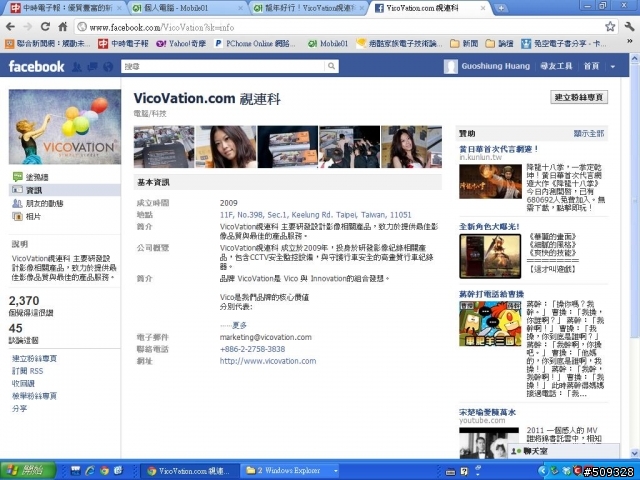Image resolution: width=640 pixels, height=480 pixels.
Task: Select VicoVation.com Facebook tab
Action: coord(429,8)
